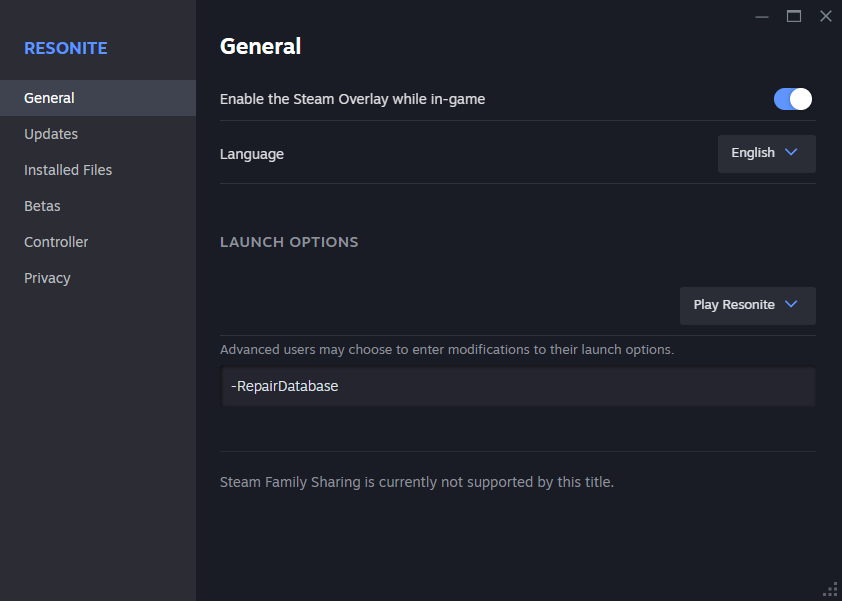Click the RESONITE title in sidebar
842x601 pixels.
[66, 48]
